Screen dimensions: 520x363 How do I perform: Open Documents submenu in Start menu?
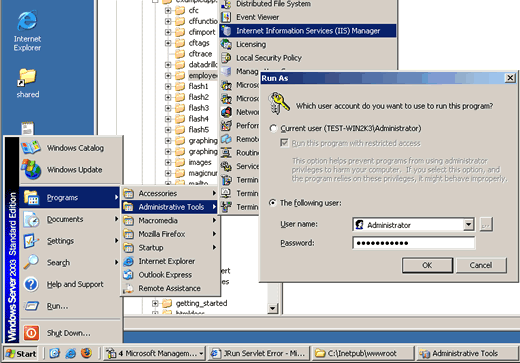pyautogui.click(x=70, y=219)
